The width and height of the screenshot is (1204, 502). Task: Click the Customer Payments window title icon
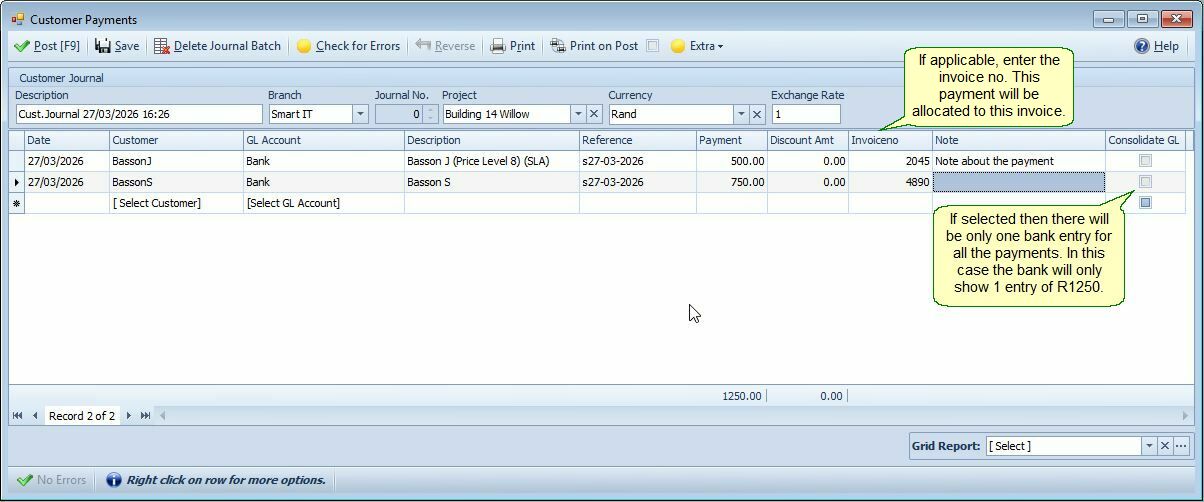(17, 19)
